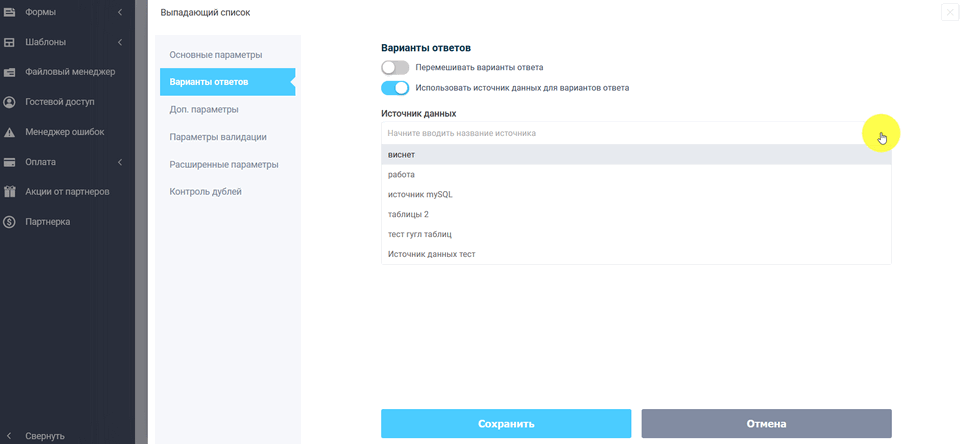Image resolution: width=960 pixels, height=444 pixels.
Task: Click the Формы sidebar icon
Action: click(x=9, y=12)
